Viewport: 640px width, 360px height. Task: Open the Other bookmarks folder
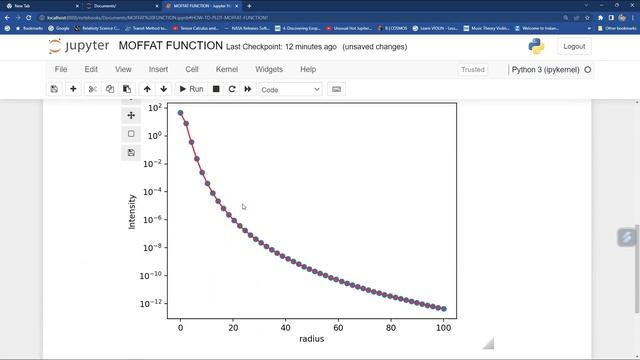[617, 29]
